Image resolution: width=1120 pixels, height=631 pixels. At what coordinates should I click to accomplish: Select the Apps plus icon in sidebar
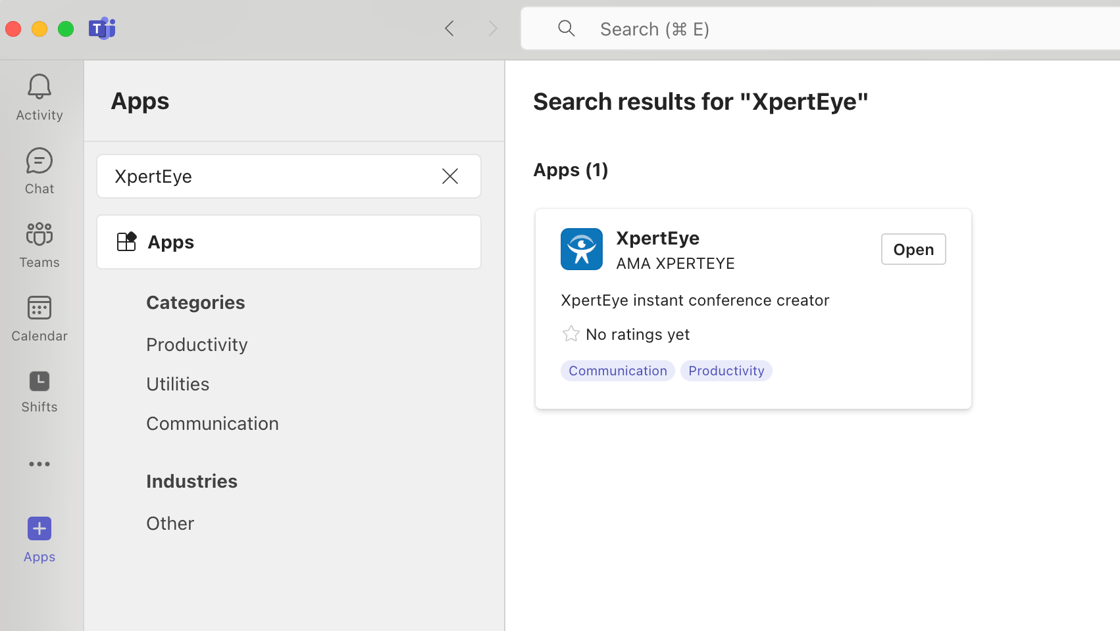tap(39, 529)
